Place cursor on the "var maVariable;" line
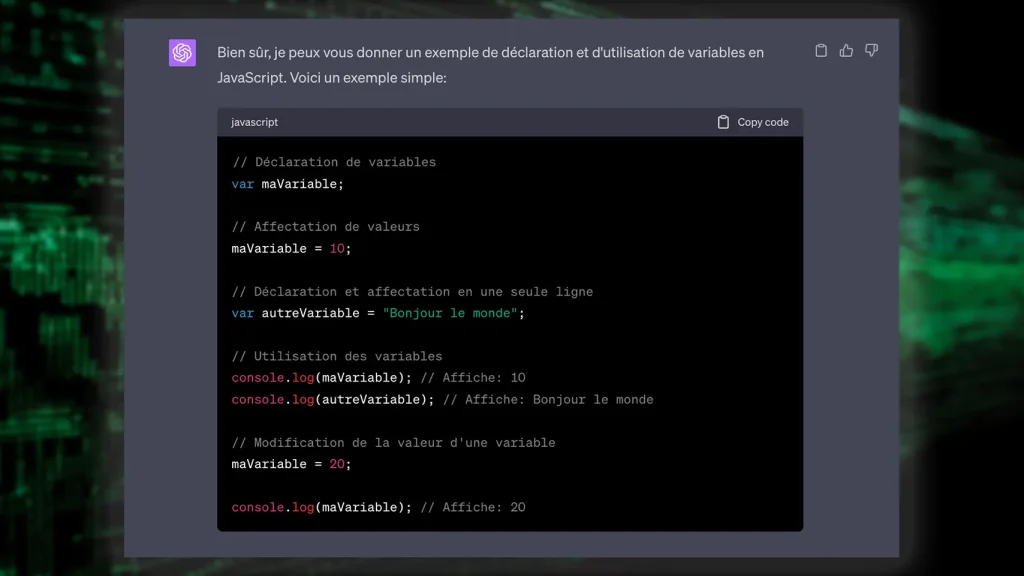 coord(287,184)
